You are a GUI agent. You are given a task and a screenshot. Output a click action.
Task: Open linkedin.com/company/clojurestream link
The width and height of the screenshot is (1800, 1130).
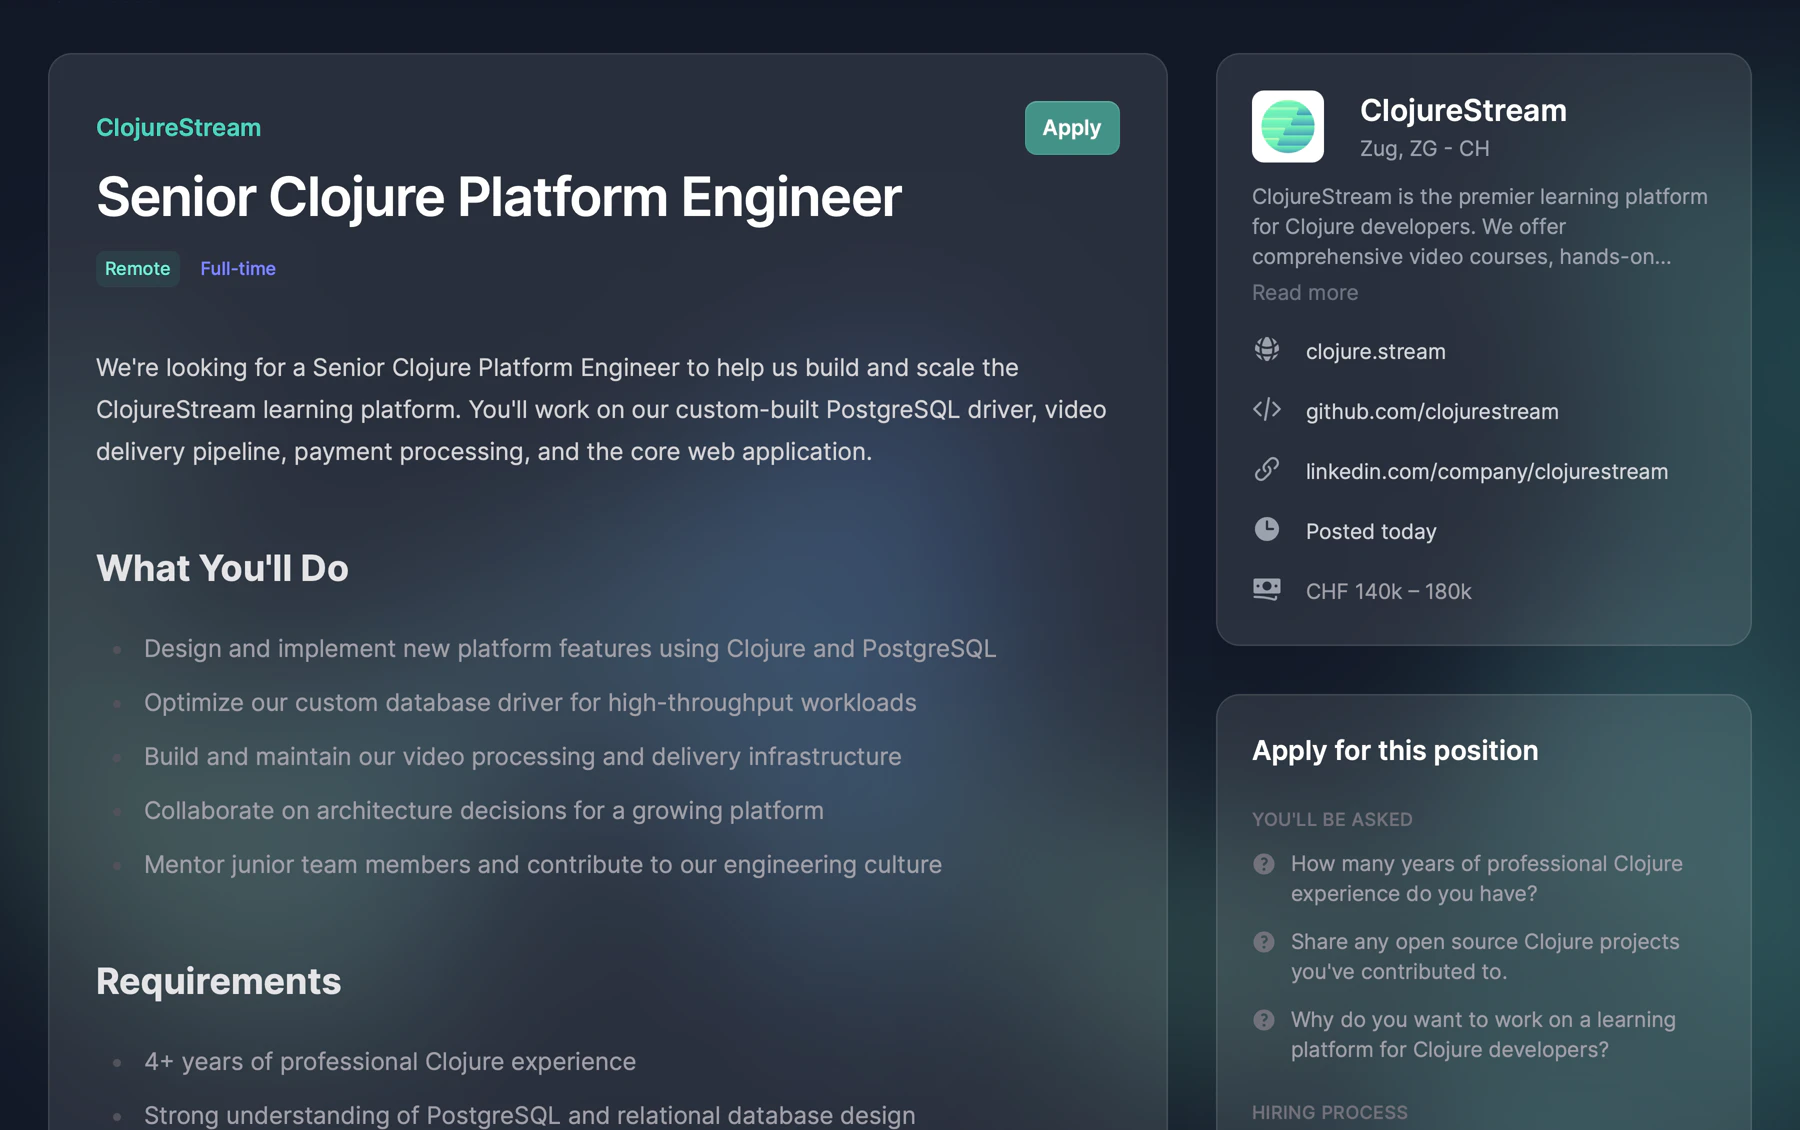[1487, 472]
